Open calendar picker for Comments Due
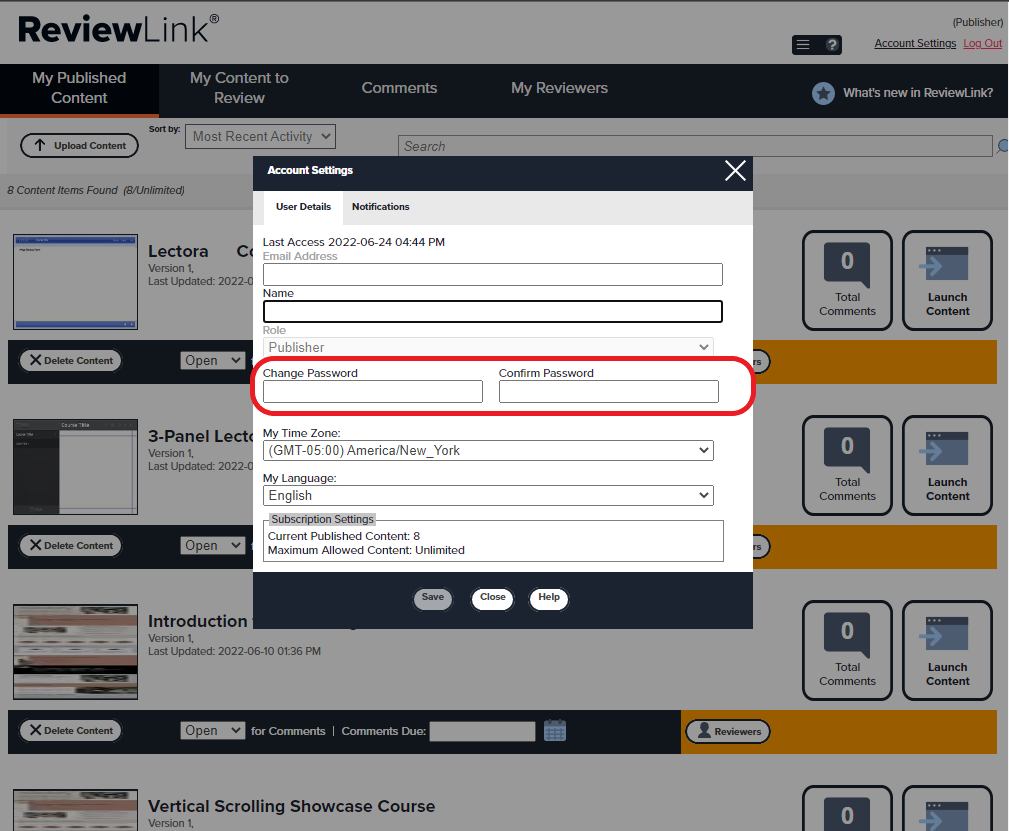The image size is (1009, 831). [x=555, y=731]
